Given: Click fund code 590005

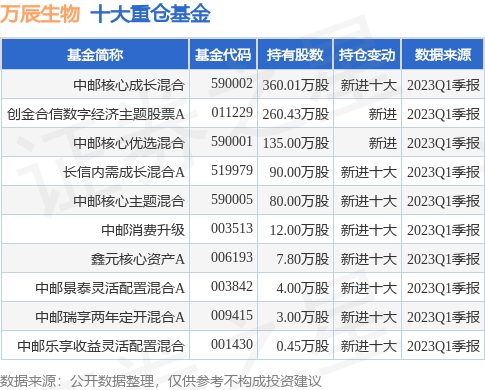Looking at the screenshot, I should click(232, 199).
